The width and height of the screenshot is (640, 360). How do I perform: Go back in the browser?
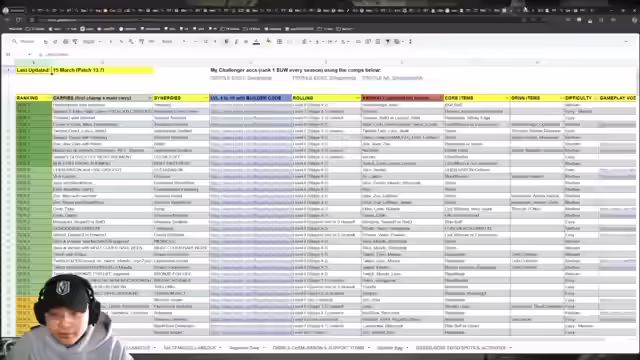(x=7, y=20)
